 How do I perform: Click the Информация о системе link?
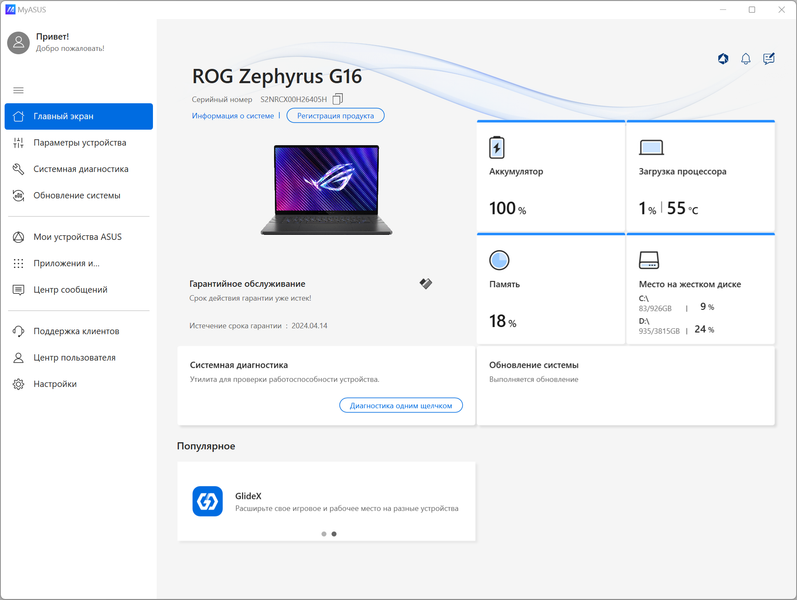coord(233,116)
